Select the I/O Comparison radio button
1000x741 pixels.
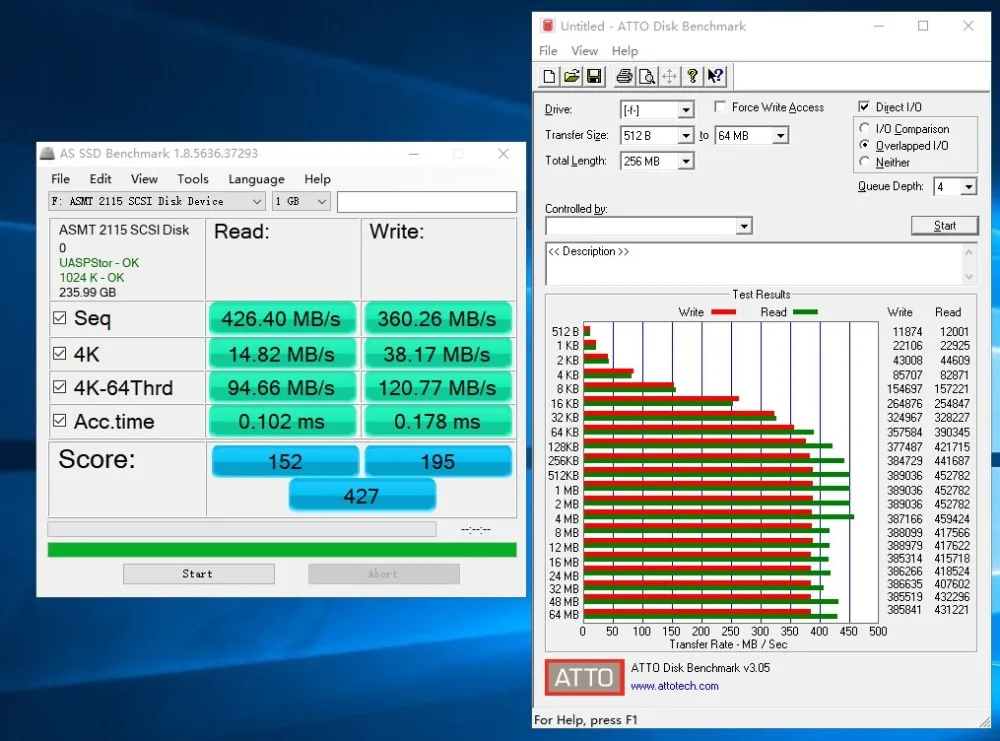864,128
